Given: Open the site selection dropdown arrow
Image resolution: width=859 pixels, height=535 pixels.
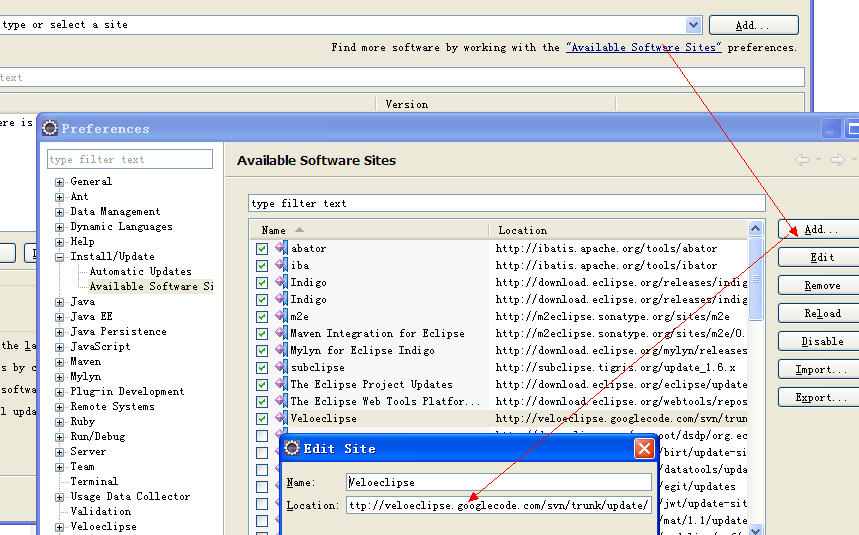Looking at the screenshot, I should [693, 25].
